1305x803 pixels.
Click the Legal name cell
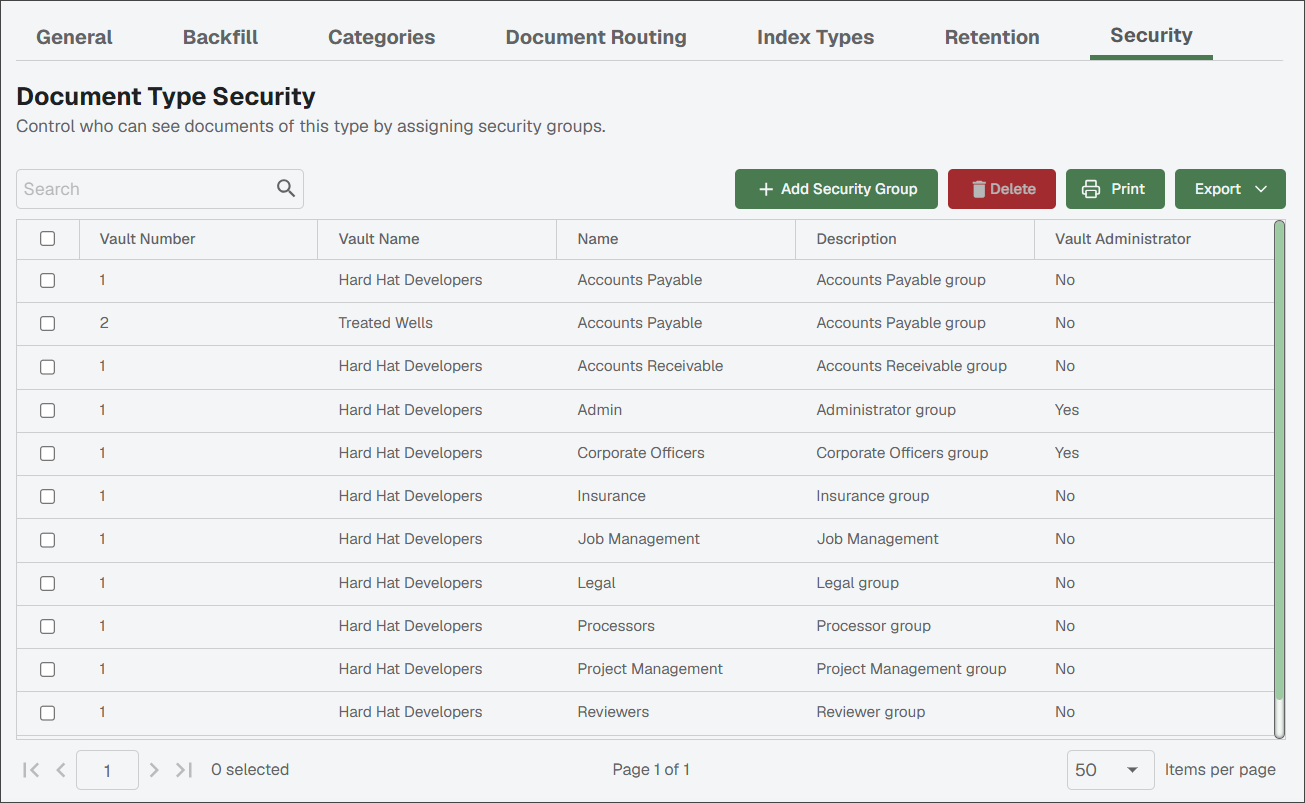point(597,583)
